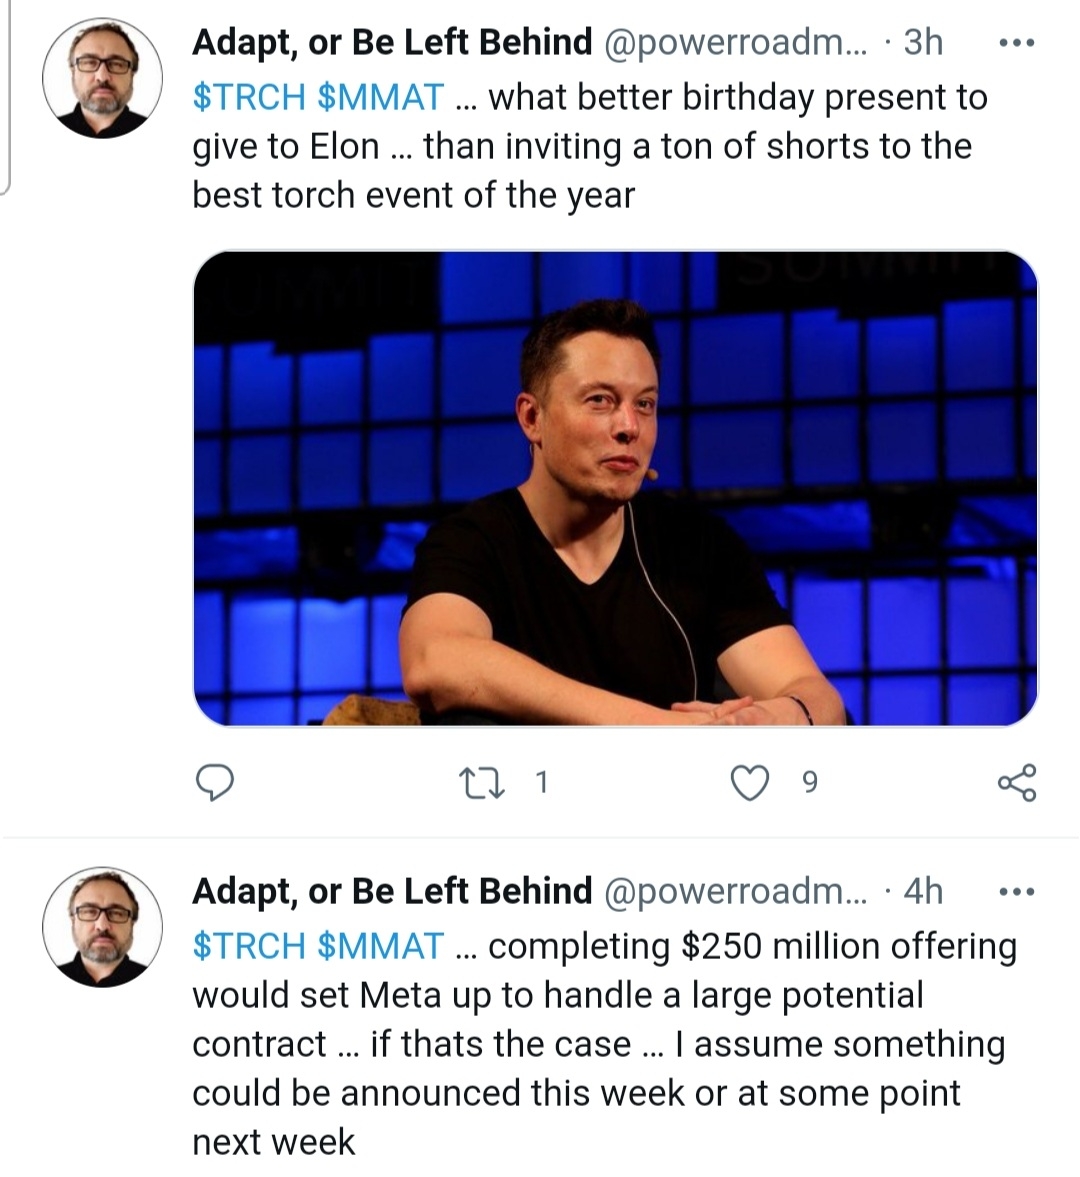Open the $TRCH cashtag in the birthday tweet
The height and width of the screenshot is (1177, 1080).
tap(249, 98)
